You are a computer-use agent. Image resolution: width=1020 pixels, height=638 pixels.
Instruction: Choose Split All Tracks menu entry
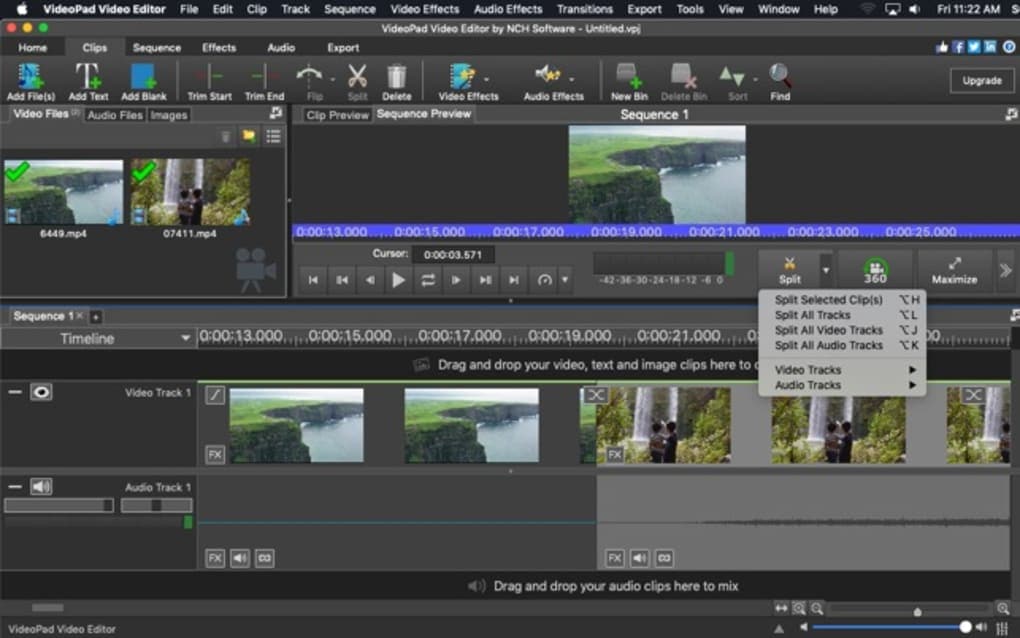click(x=812, y=315)
